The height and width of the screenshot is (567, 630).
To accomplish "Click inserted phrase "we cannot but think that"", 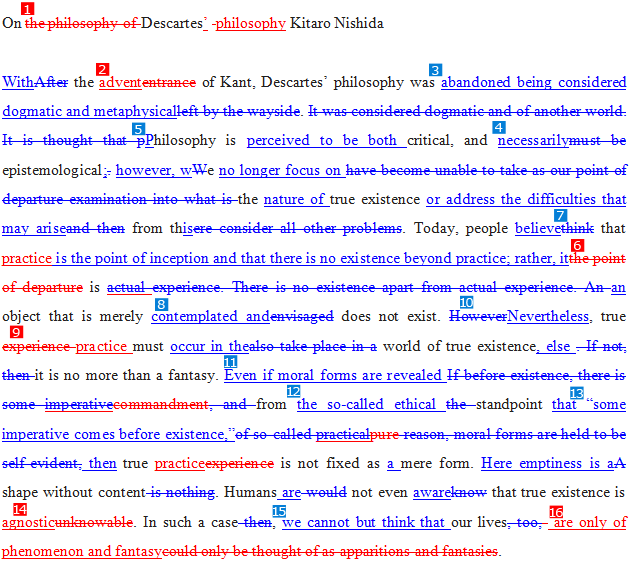I will [x=363, y=522].
